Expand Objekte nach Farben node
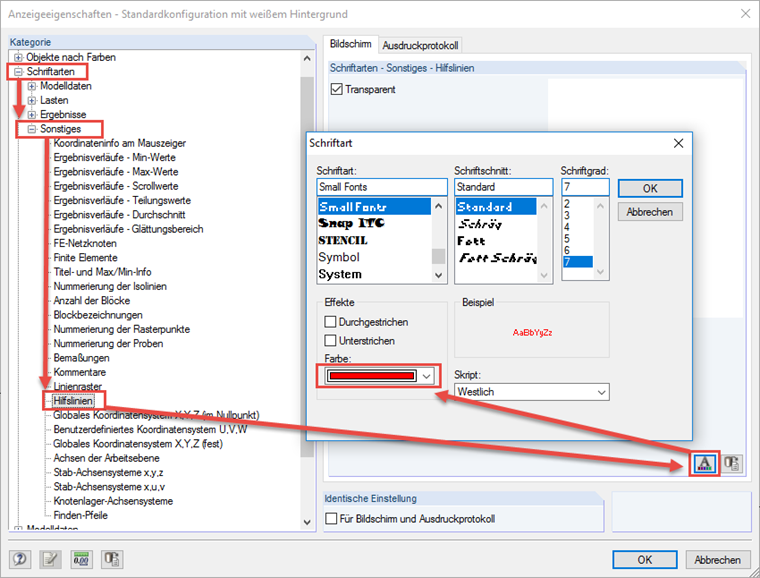760x578 pixels. click(x=18, y=57)
